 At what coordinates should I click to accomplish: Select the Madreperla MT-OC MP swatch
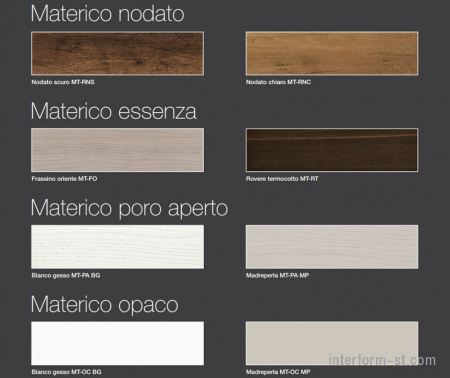point(332,343)
